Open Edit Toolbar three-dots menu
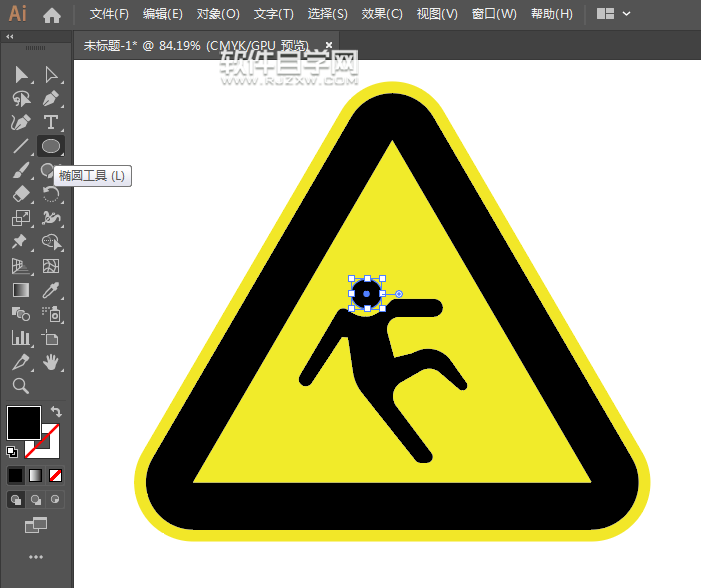Image resolution: width=701 pixels, height=588 pixels. click(x=36, y=557)
